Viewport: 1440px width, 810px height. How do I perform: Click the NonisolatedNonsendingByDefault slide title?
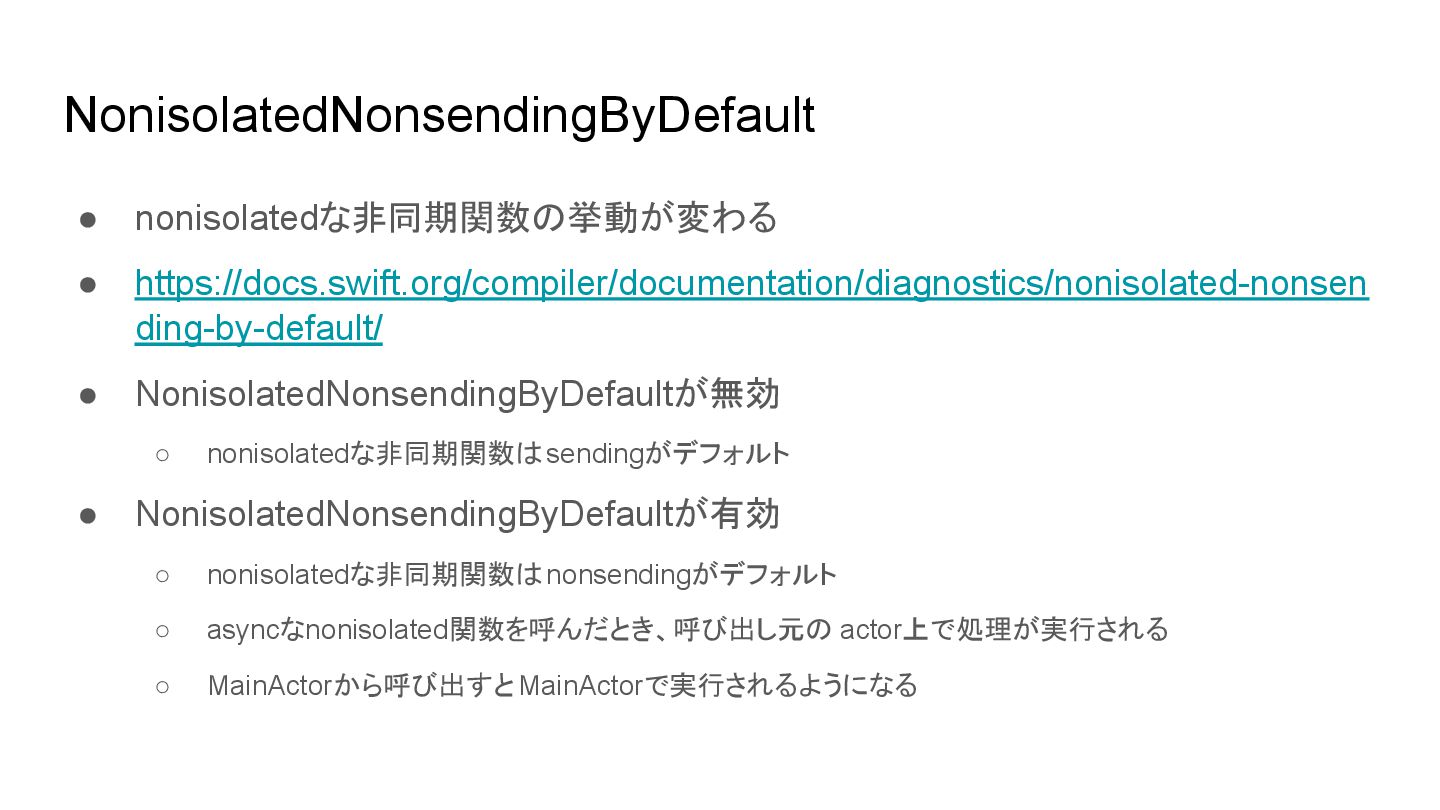click(x=440, y=116)
